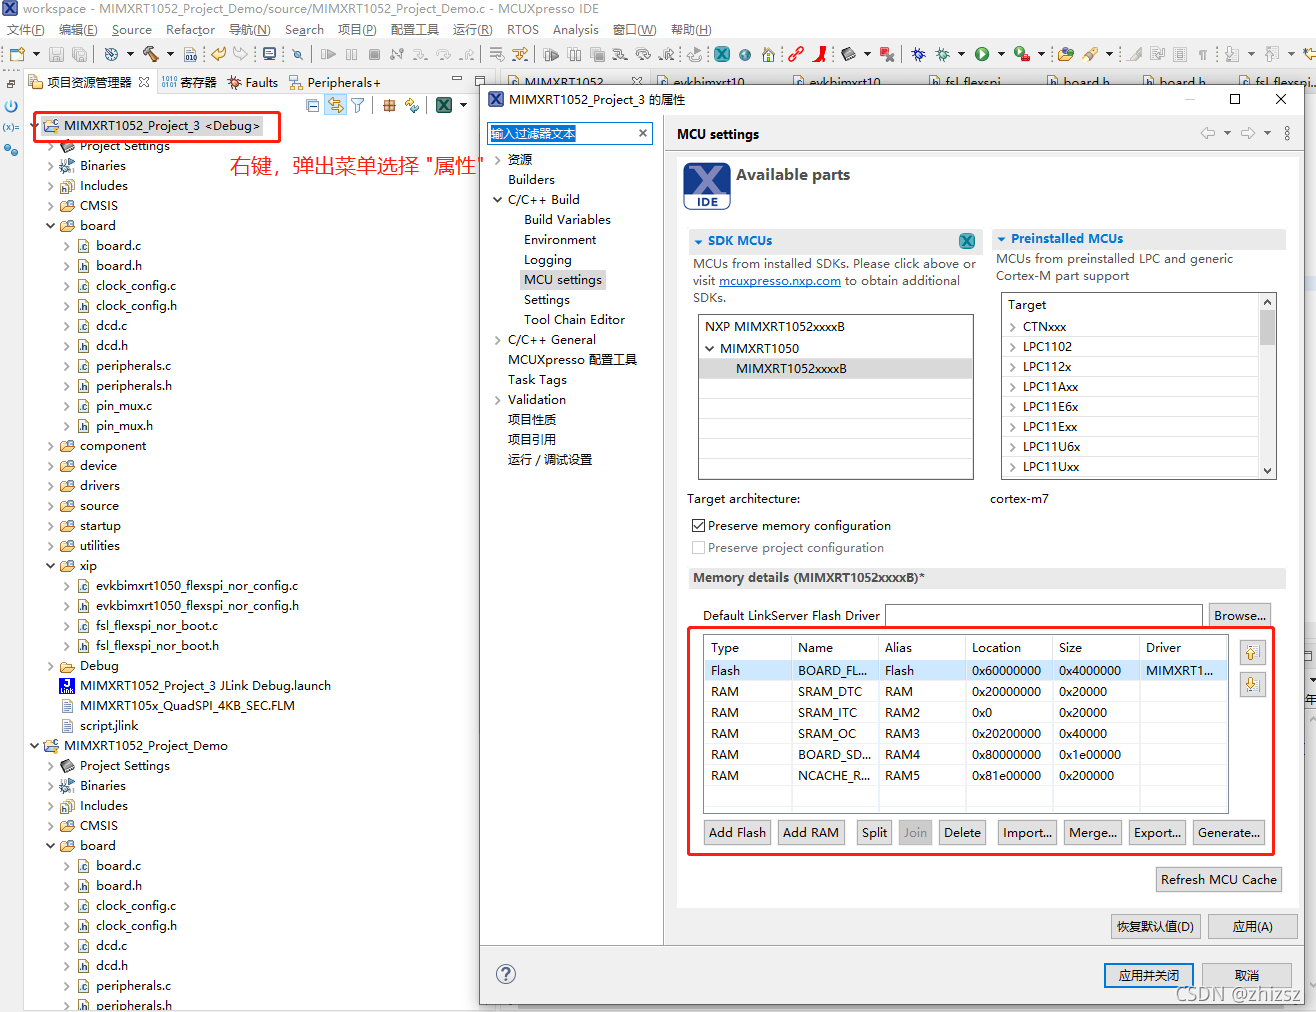
Task: Expand the LPC1102 target entry
Action: tap(1013, 347)
